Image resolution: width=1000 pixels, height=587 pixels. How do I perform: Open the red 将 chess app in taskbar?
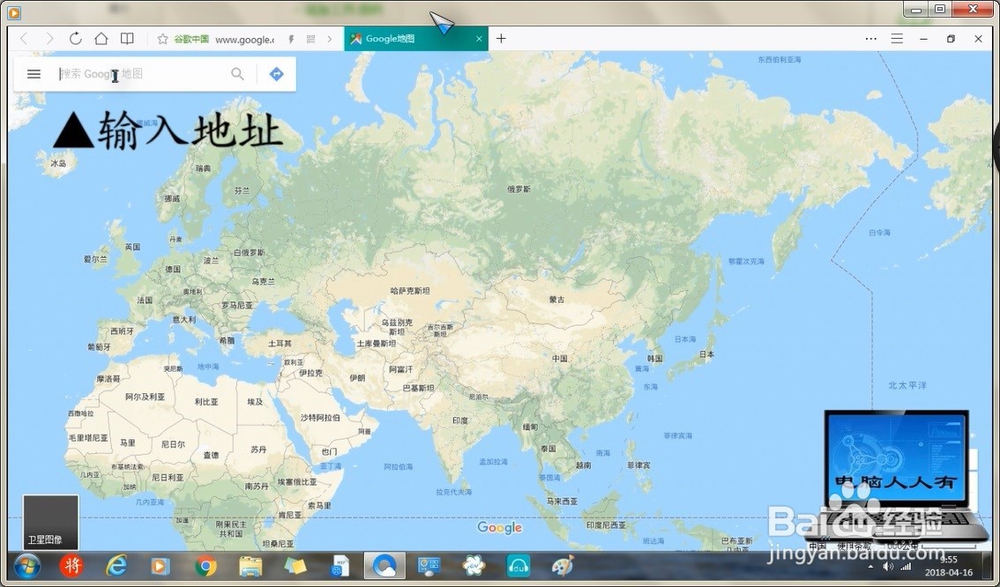pos(71,566)
